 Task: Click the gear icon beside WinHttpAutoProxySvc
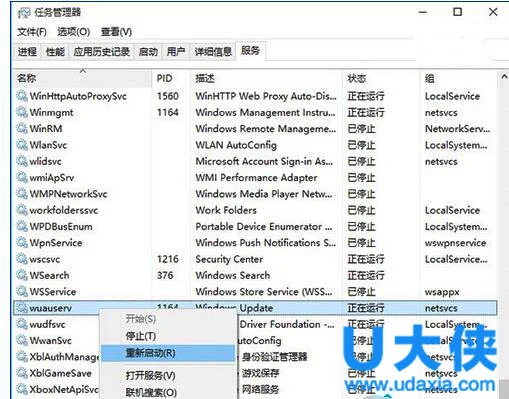(22, 96)
